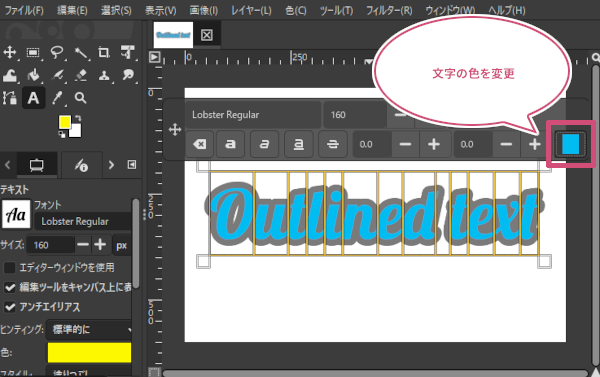Open the フィルター(R) menu
The width and height of the screenshot is (600, 377).
pos(389,10)
